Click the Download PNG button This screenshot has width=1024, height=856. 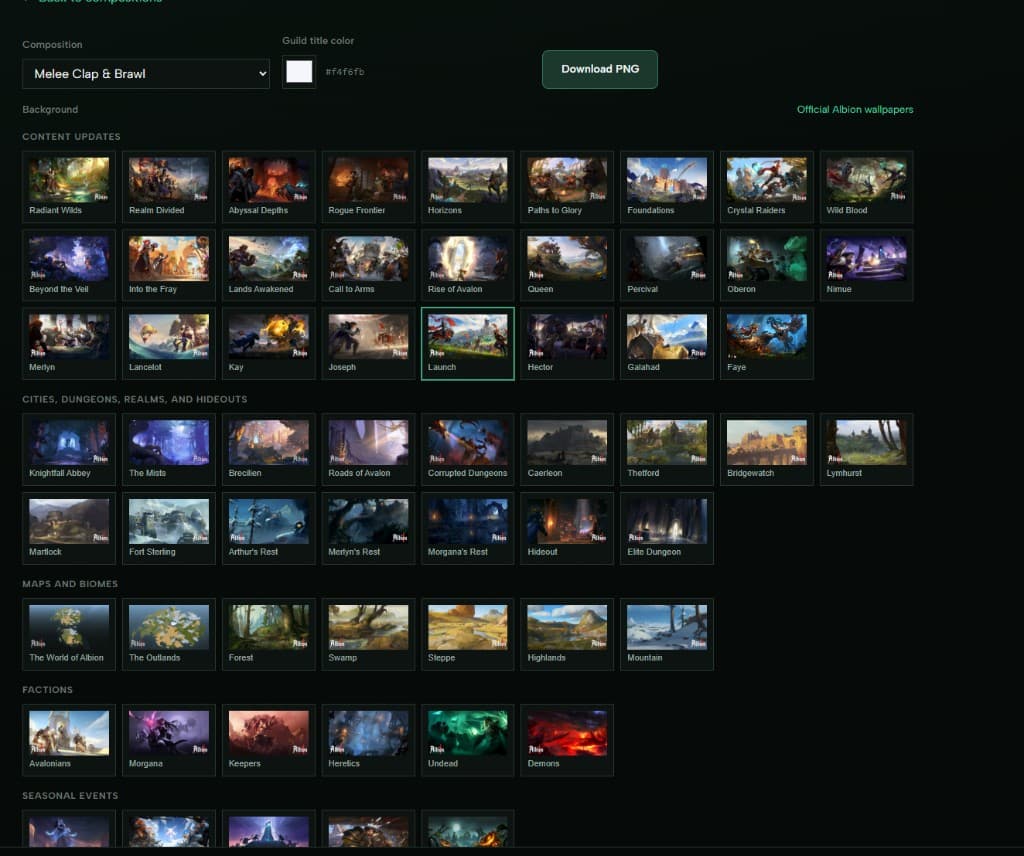[x=600, y=69]
